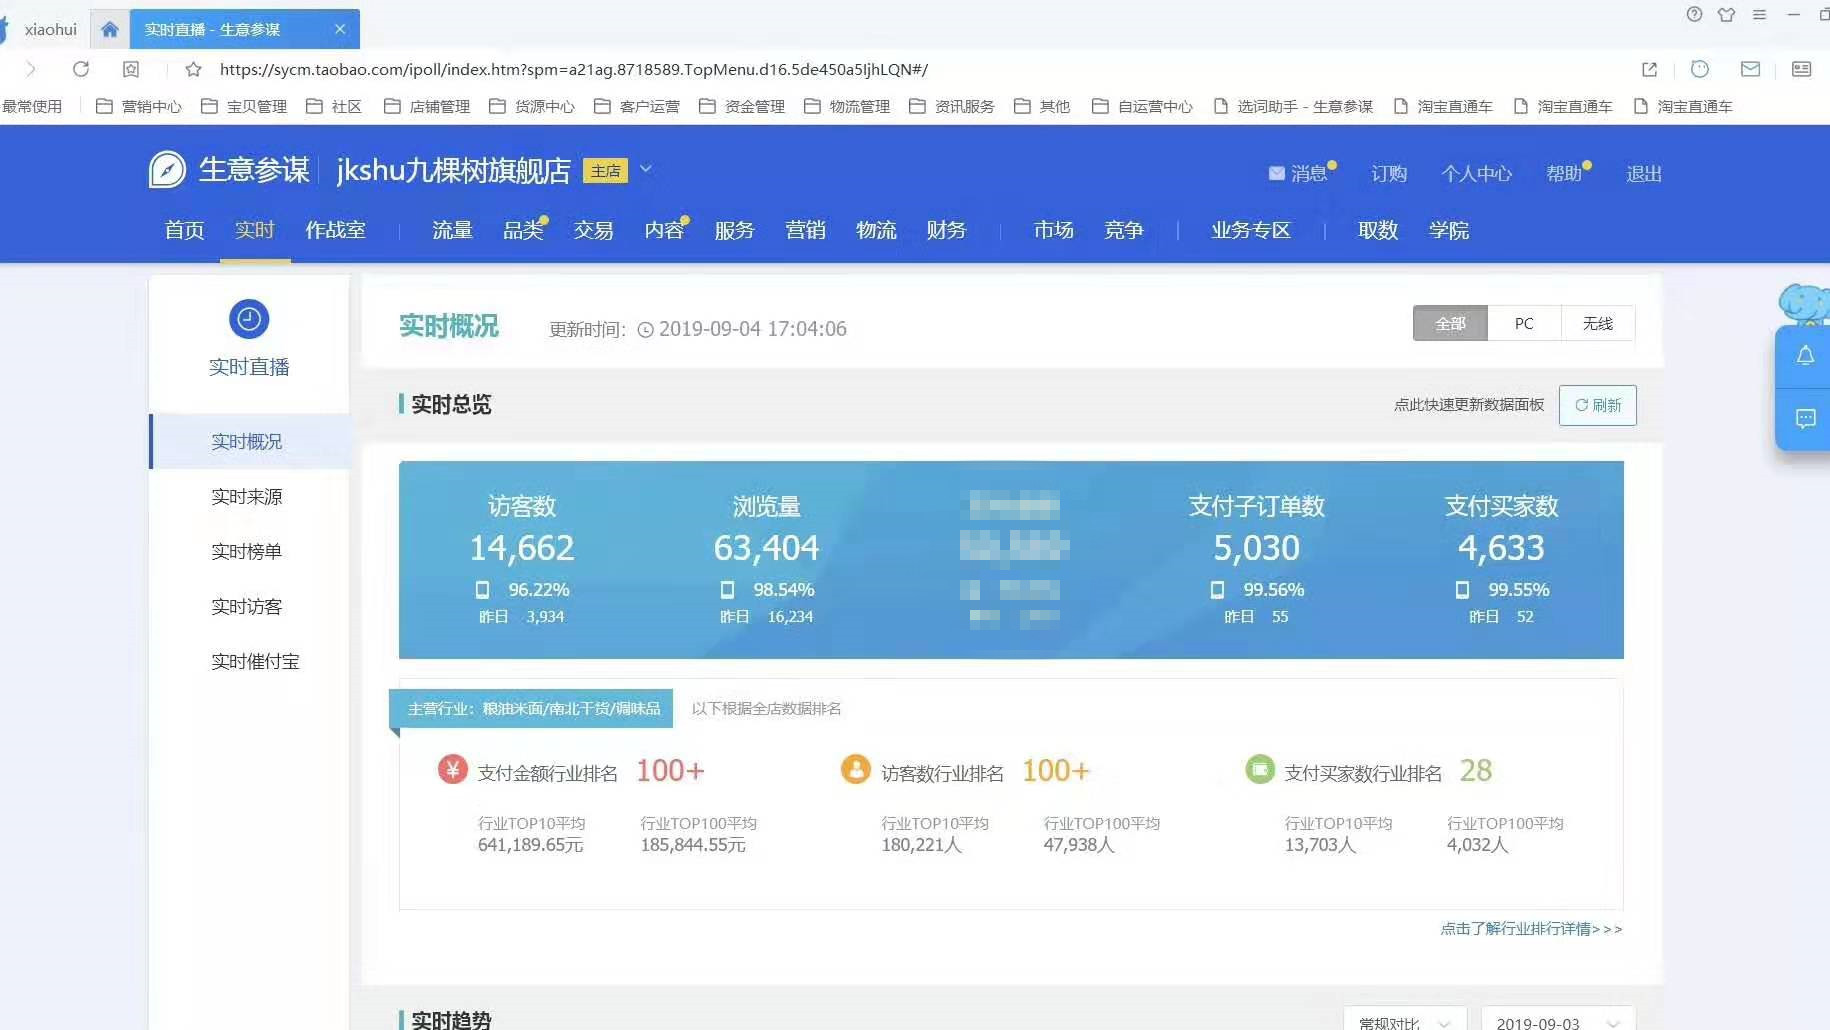Open the 作战室 nav tab
The width and height of the screenshot is (1830, 1030).
tap(335, 230)
